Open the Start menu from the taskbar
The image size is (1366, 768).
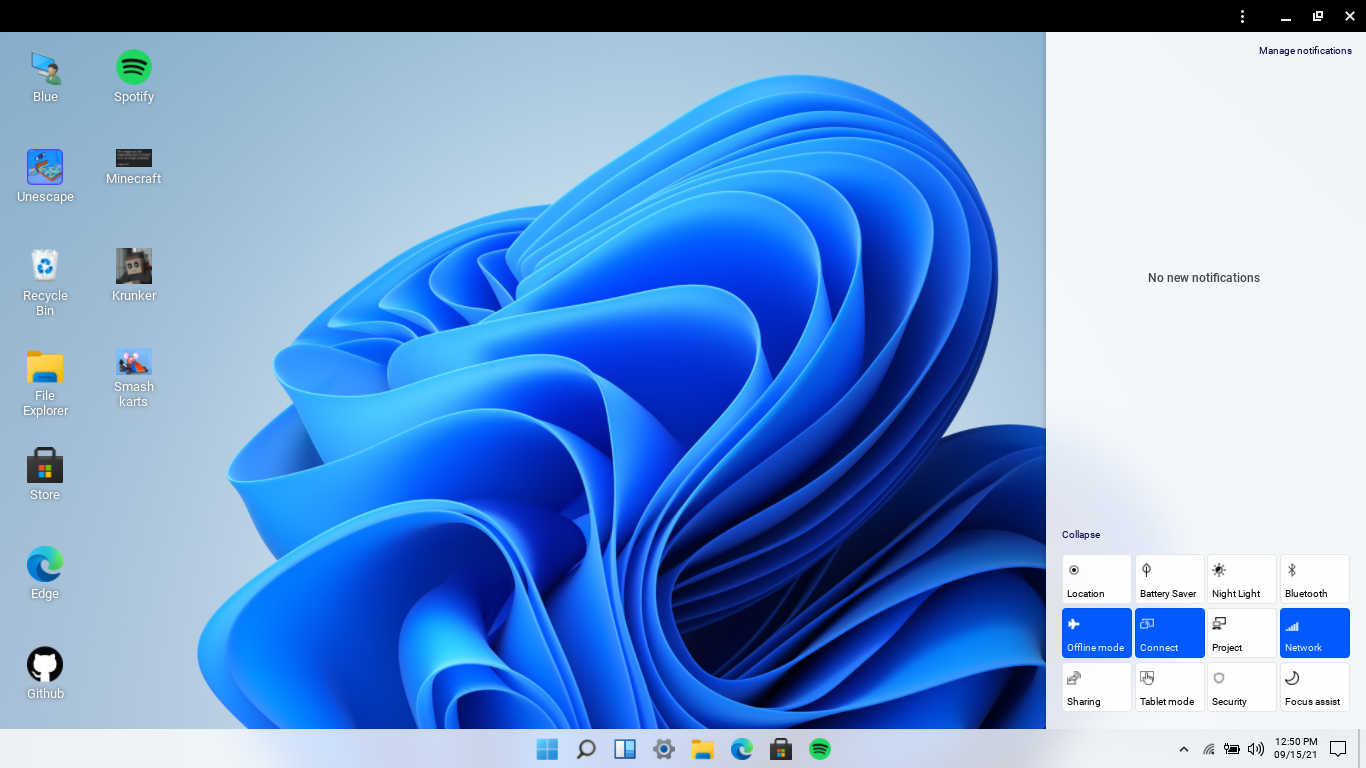click(548, 749)
